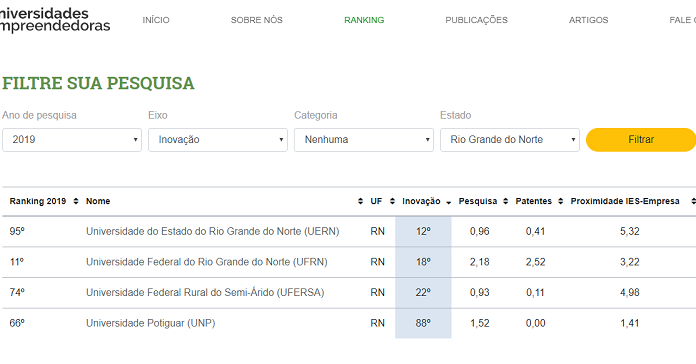696x364 pixels.
Task: Sort by Patentes column arrows
Action: pyautogui.click(x=560, y=201)
